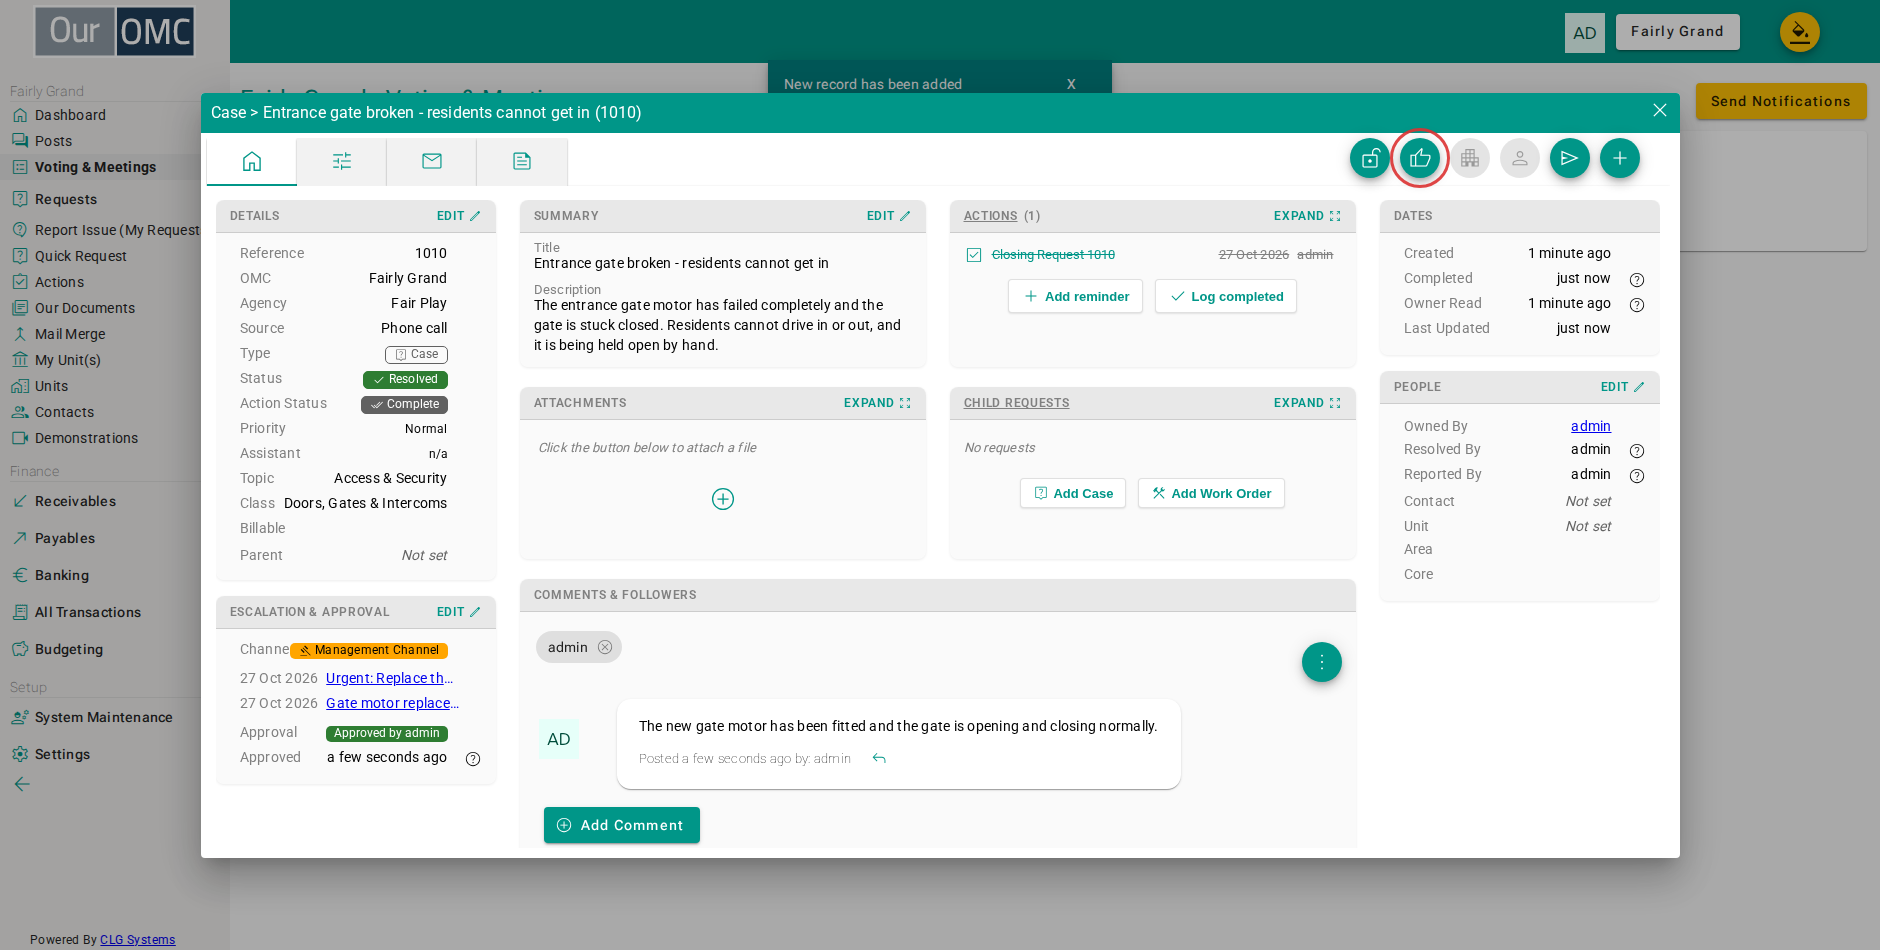Click help icon beside Owner Read
Image resolution: width=1880 pixels, height=950 pixels.
click(1637, 305)
